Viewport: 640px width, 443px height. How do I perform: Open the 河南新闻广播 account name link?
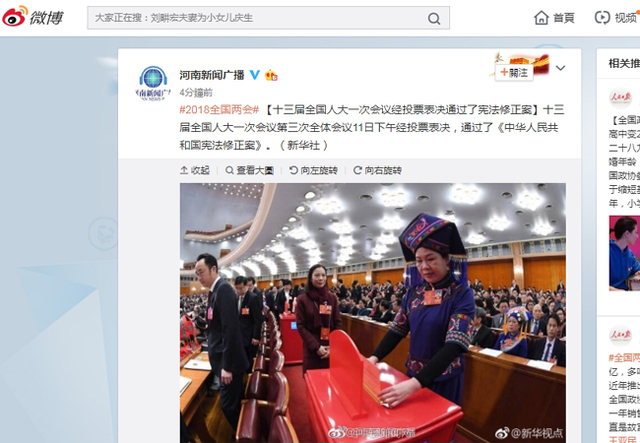(212, 75)
